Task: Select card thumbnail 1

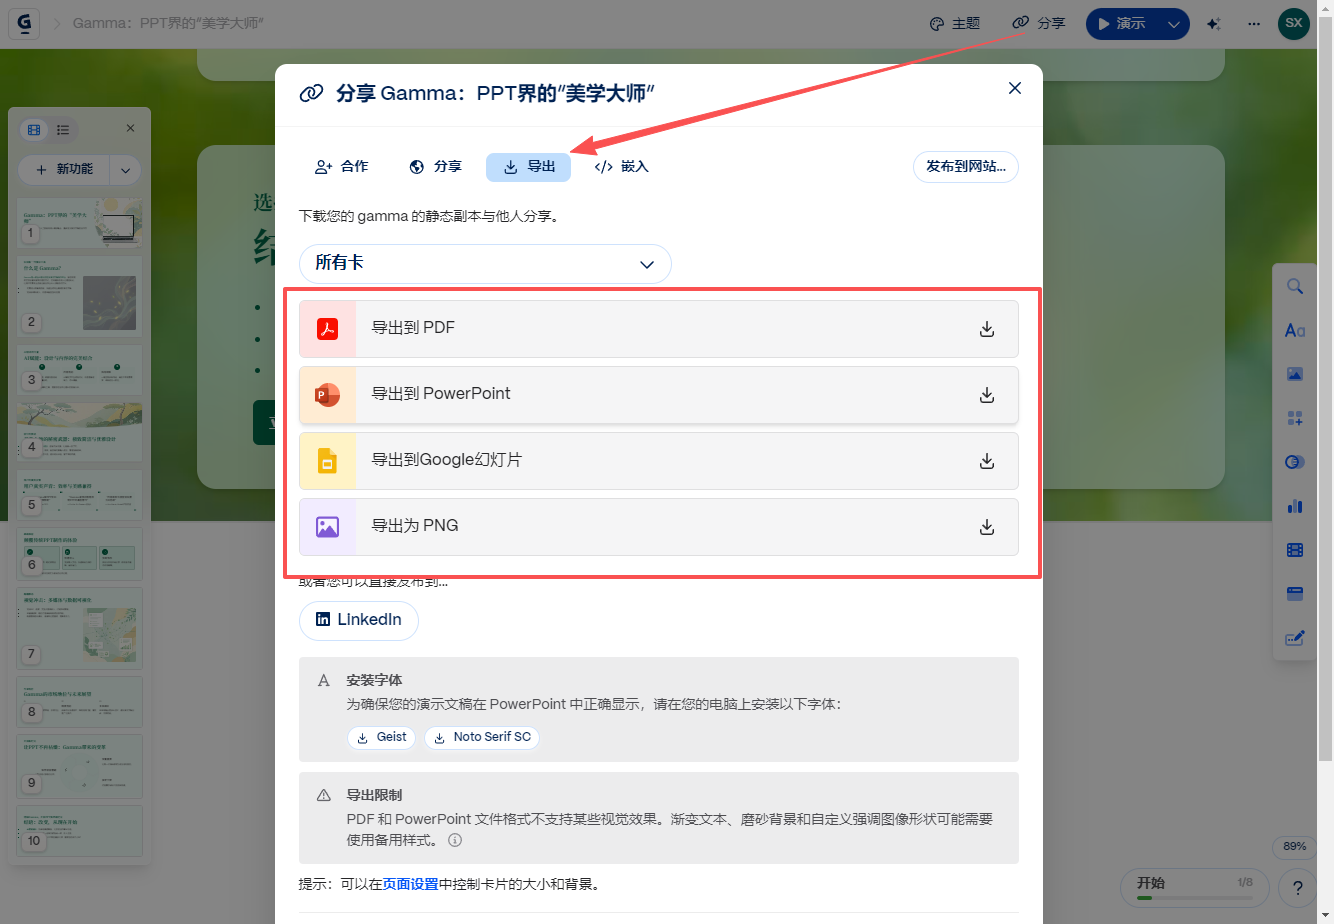Action: pyautogui.click(x=79, y=223)
